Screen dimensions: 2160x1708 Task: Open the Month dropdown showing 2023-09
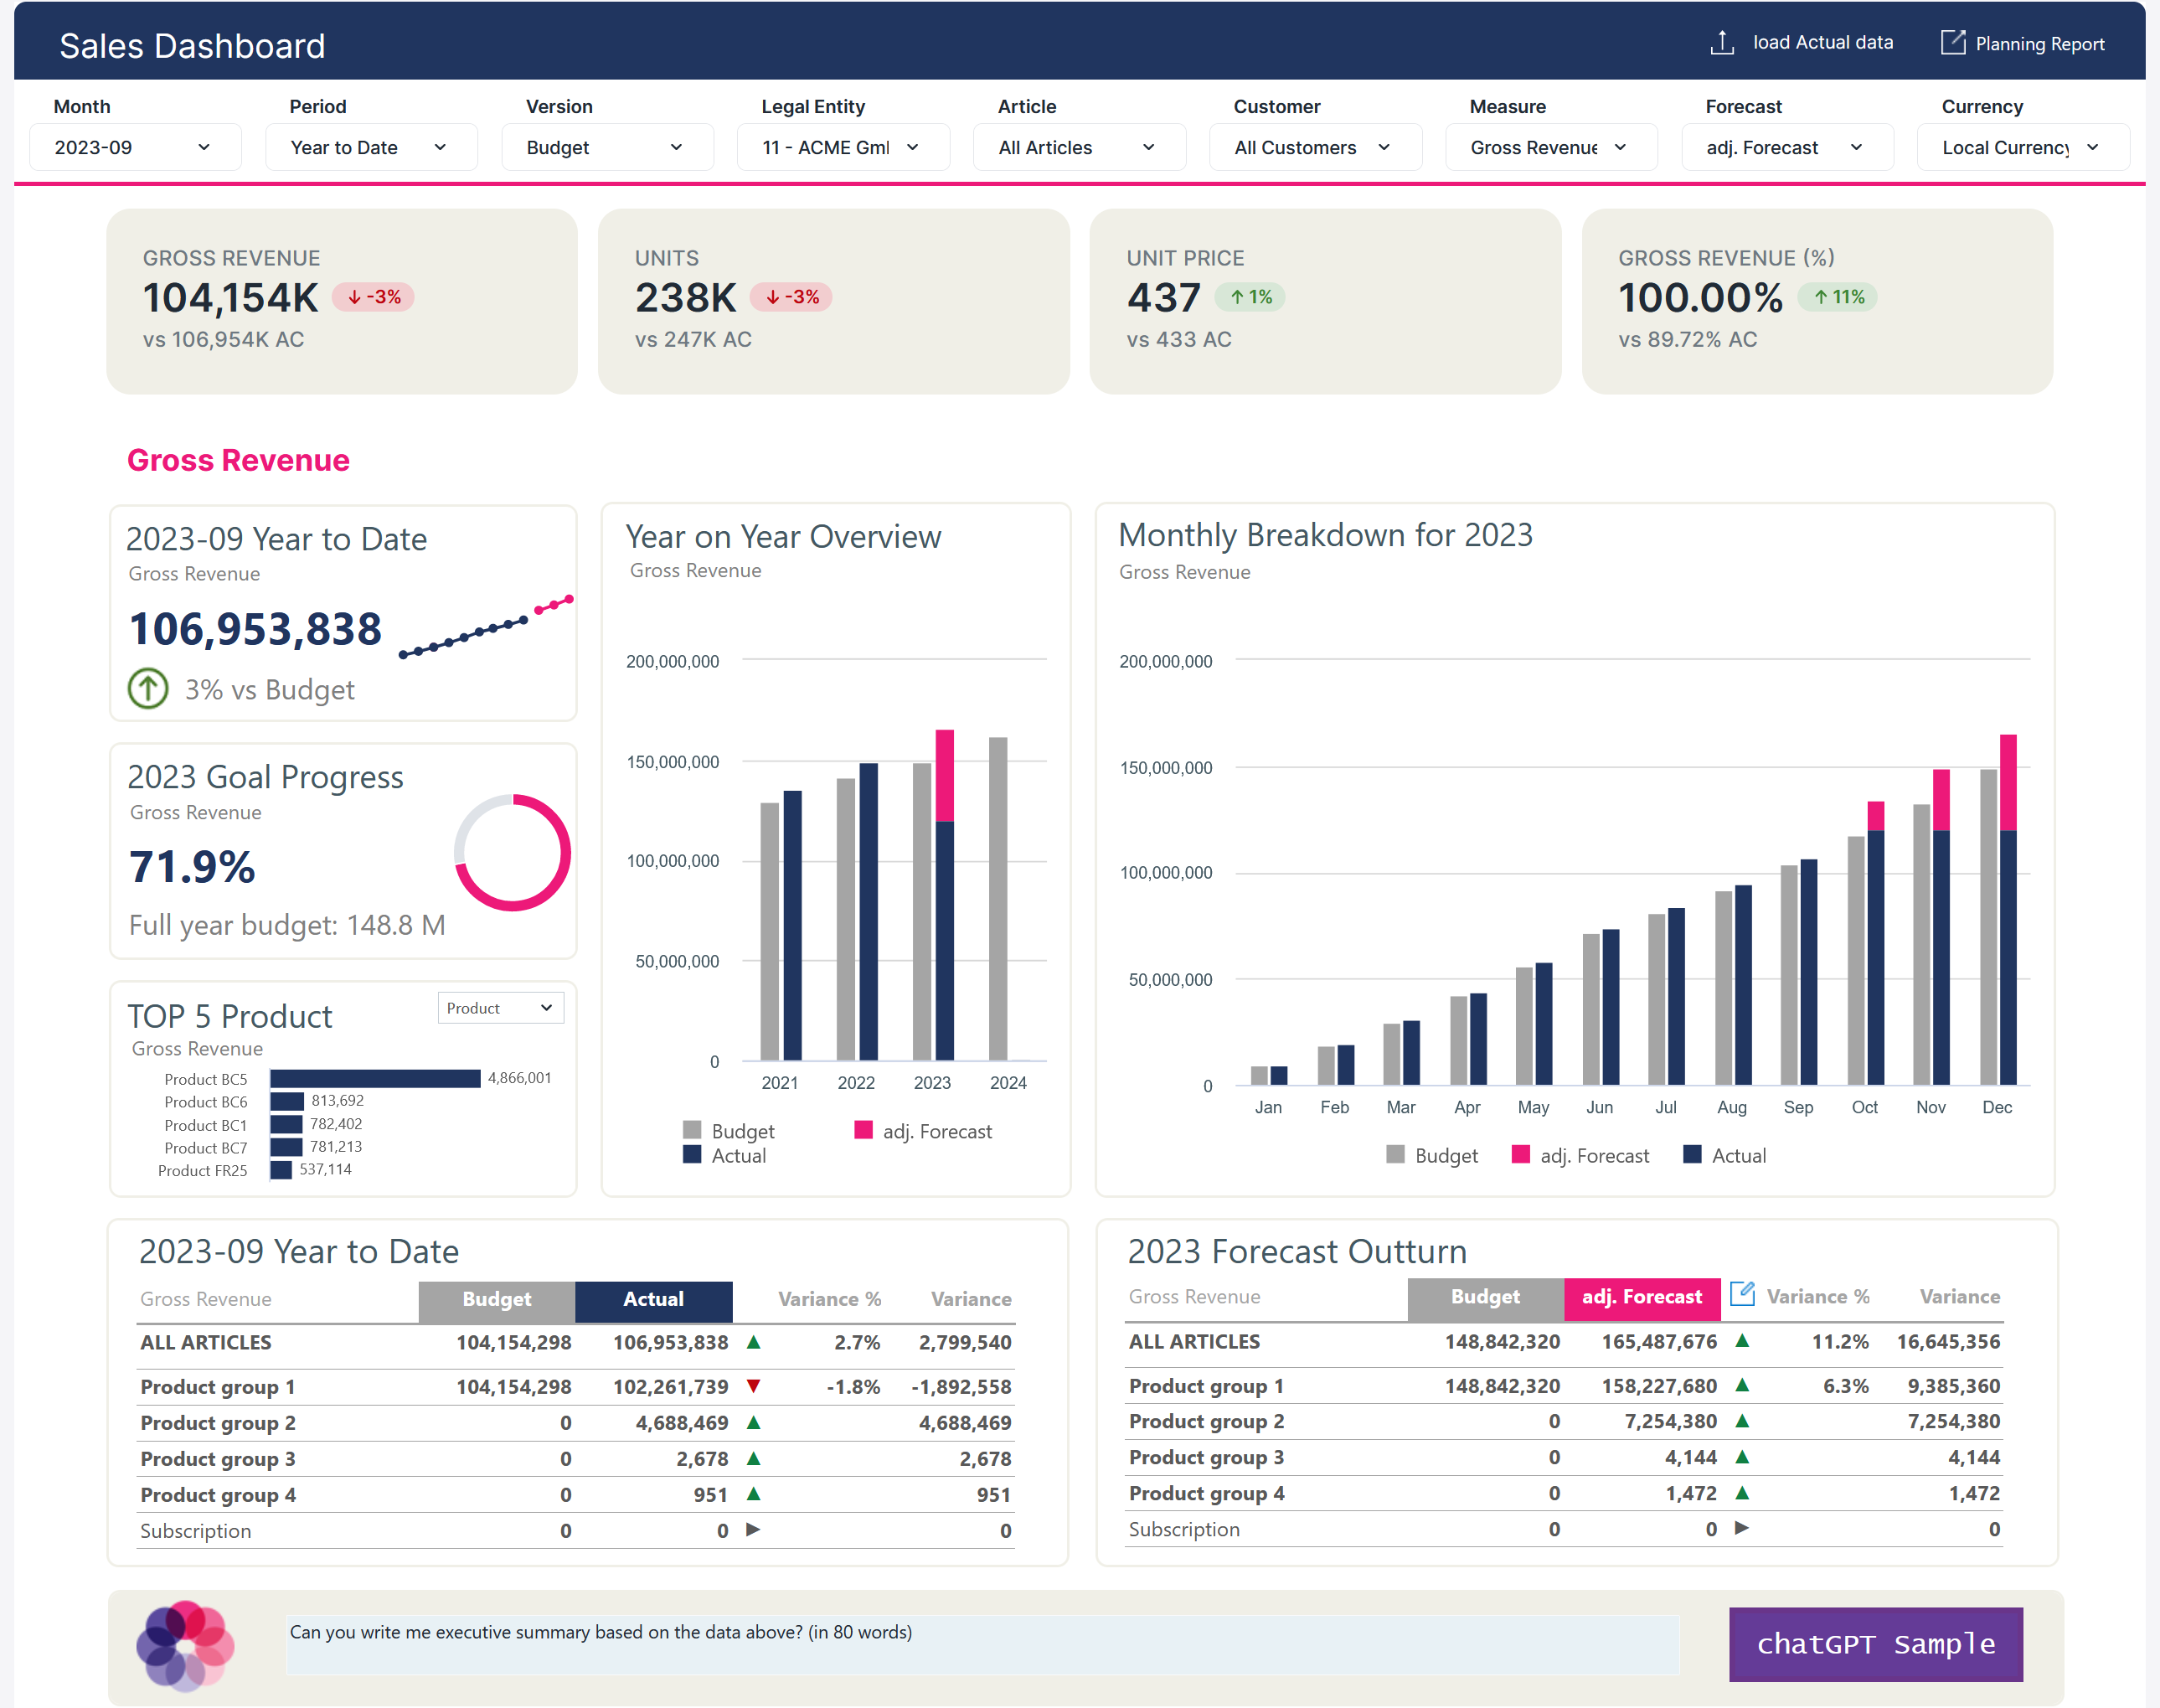click(134, 148)
